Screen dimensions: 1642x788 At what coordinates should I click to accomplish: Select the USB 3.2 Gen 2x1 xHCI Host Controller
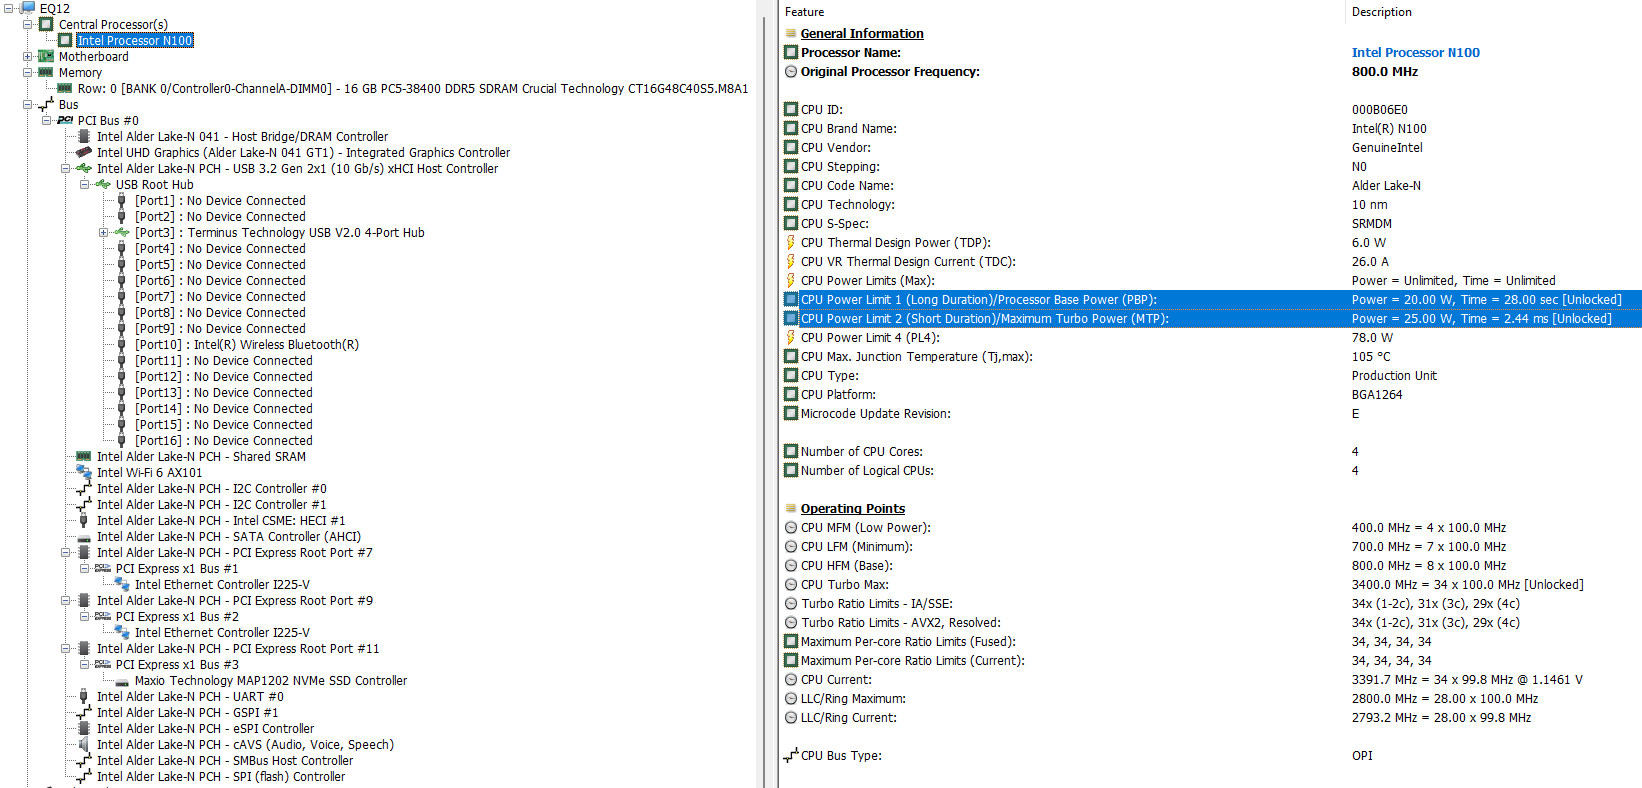point(298,168)
